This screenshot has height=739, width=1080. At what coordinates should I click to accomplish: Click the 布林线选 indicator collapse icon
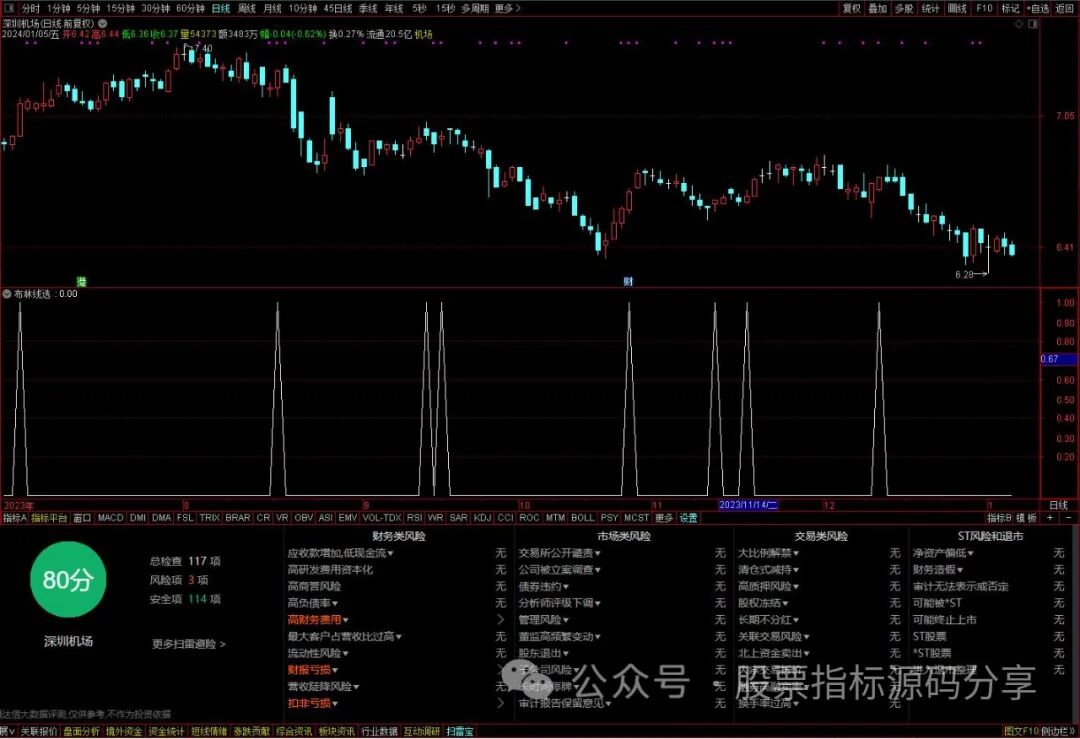point(7,294)
